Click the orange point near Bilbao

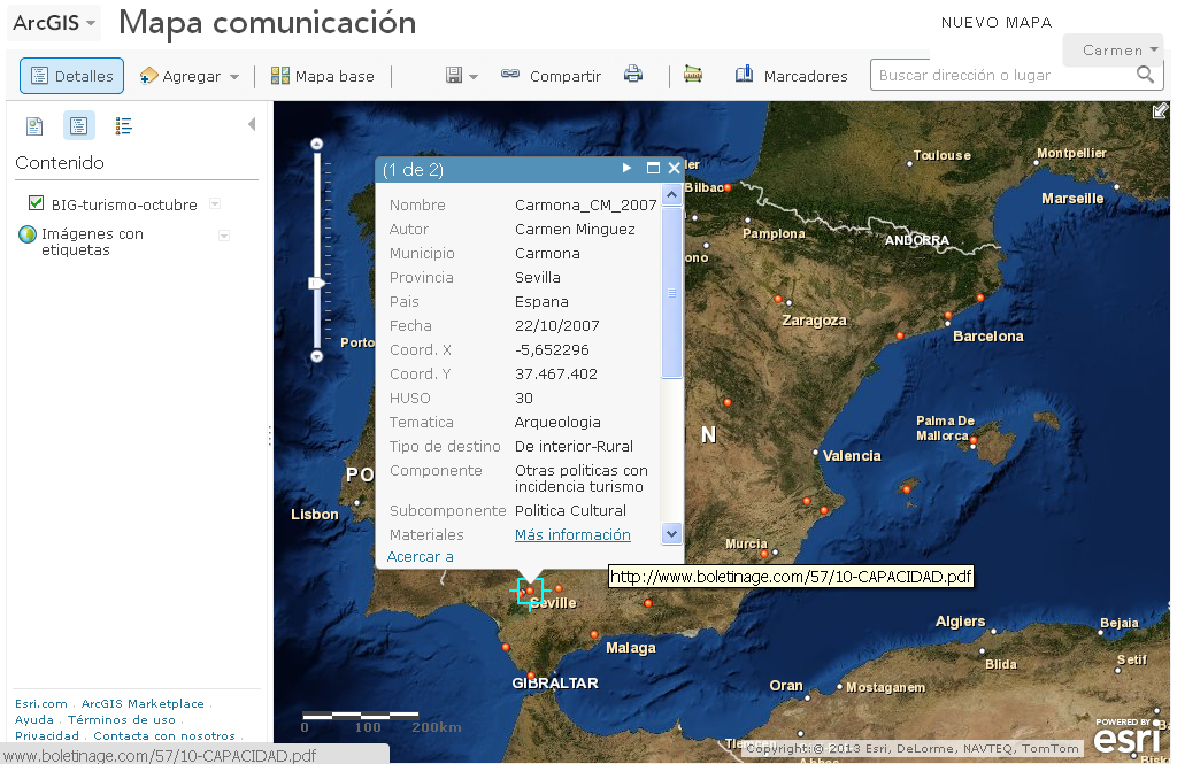[727, 188]
